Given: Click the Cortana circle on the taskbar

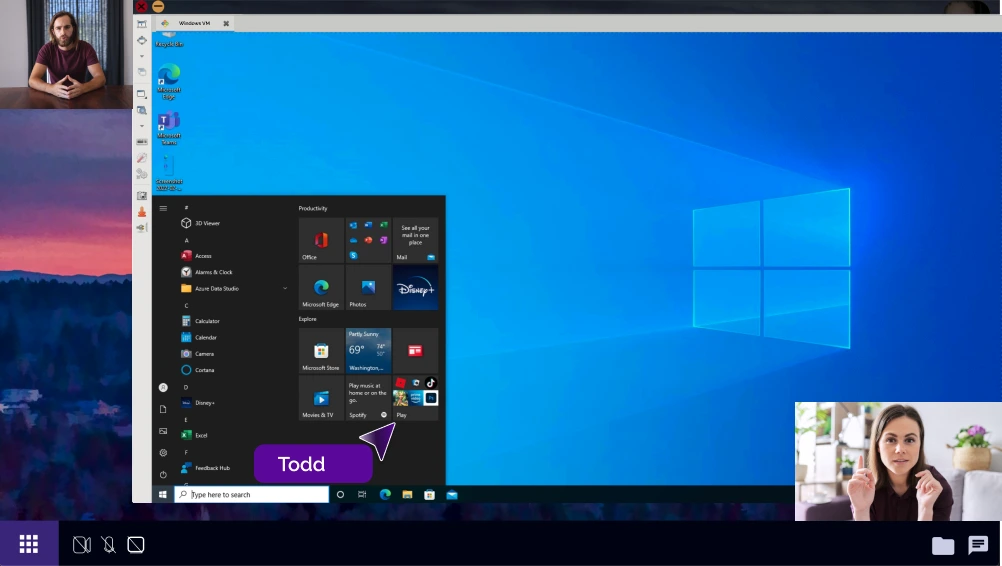Looking at the screenshot, I should pyautogui.click(x=340, y=494).
